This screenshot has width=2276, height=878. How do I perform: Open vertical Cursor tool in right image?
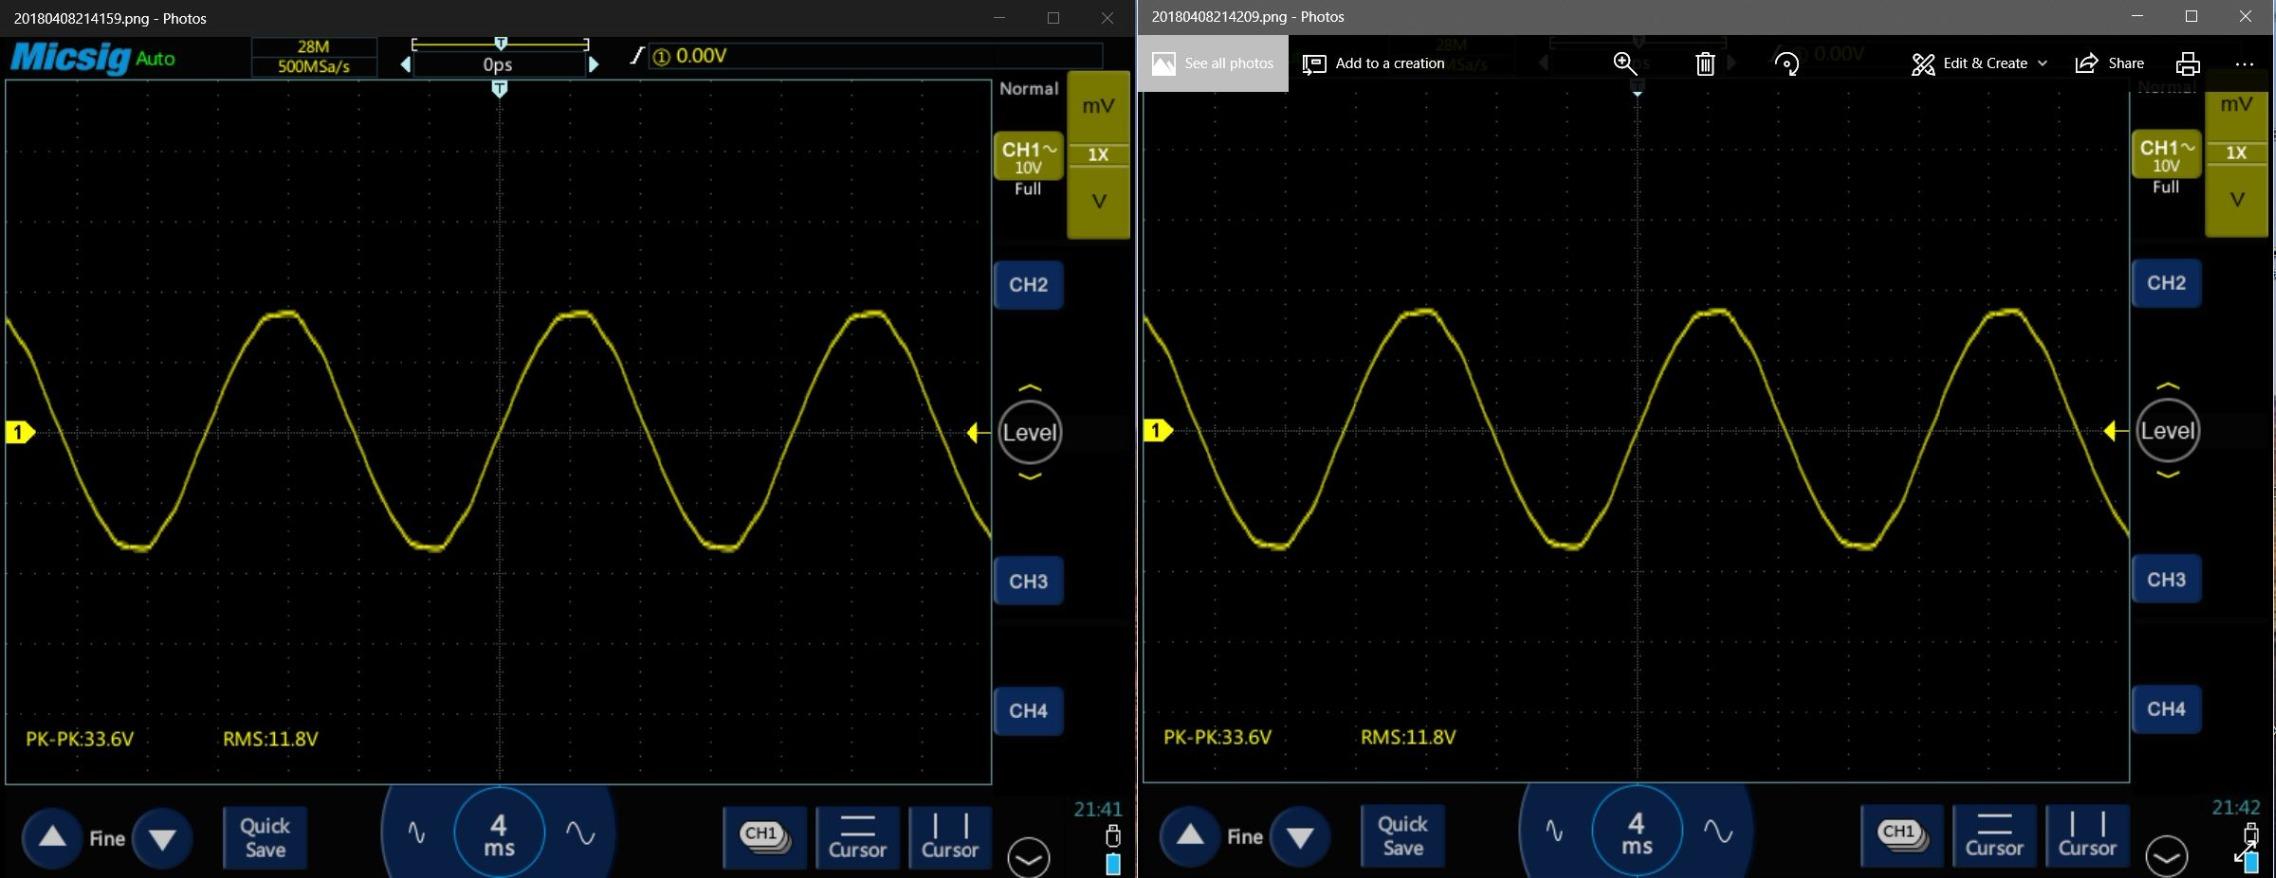tap(2087, 835)
